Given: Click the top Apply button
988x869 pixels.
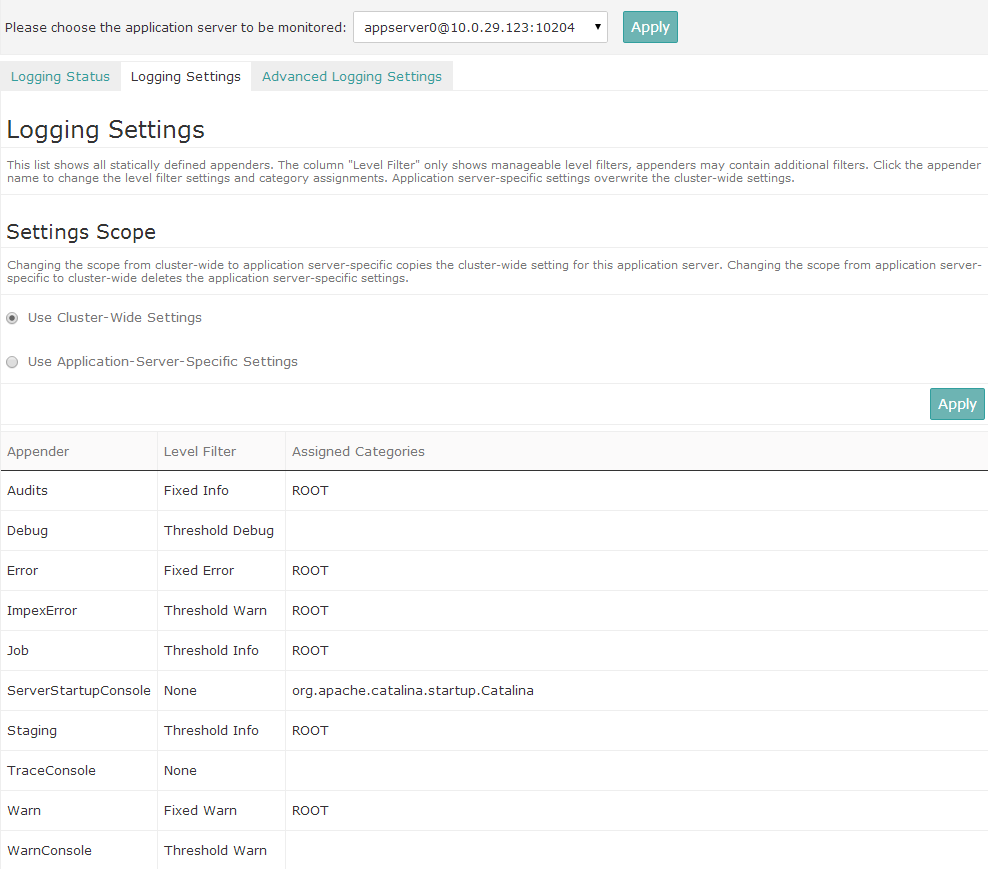Looking at the screenshot, I should (650, 27).
